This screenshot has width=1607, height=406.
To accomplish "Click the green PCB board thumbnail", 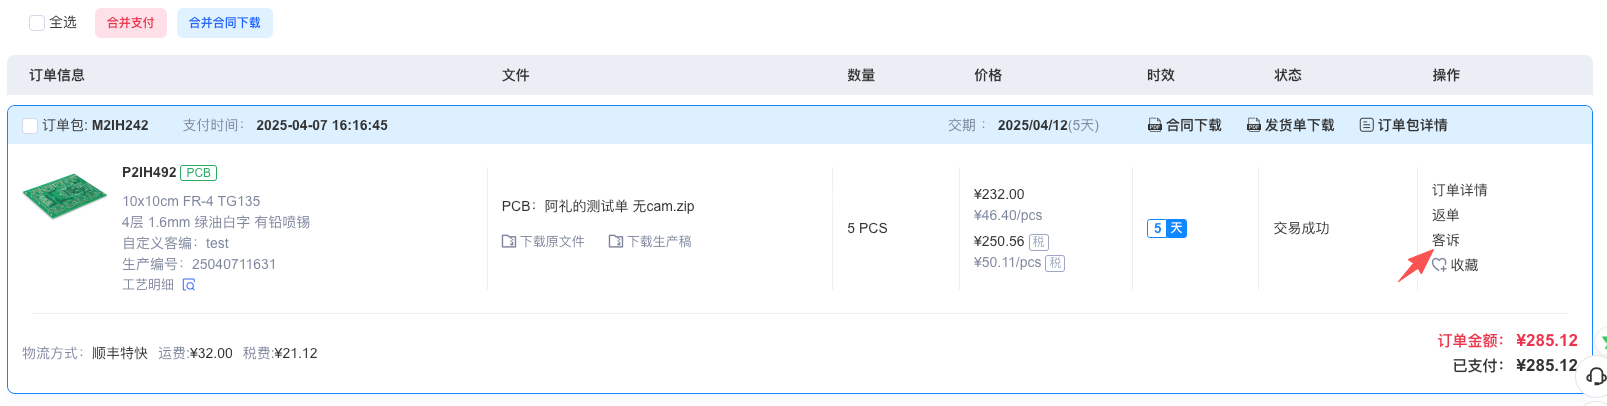I will point(64,195).
